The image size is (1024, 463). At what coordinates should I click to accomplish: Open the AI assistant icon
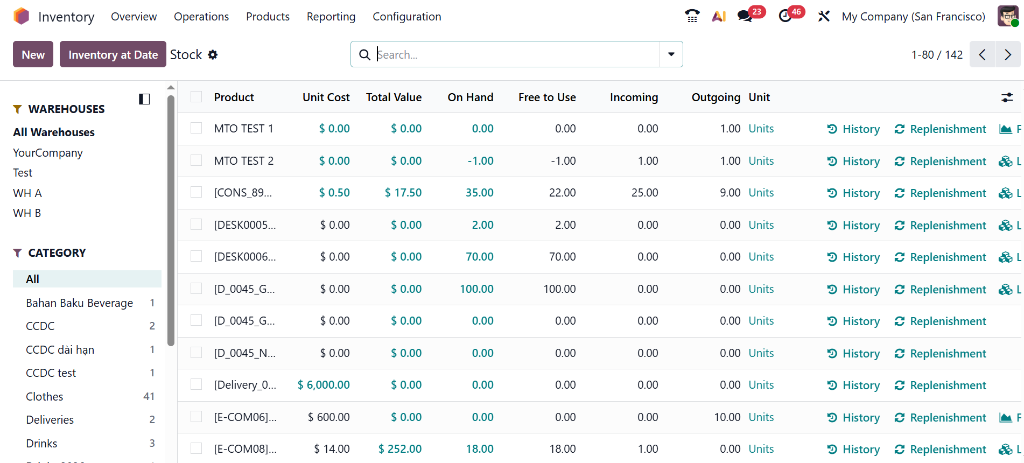coord(718,16)
